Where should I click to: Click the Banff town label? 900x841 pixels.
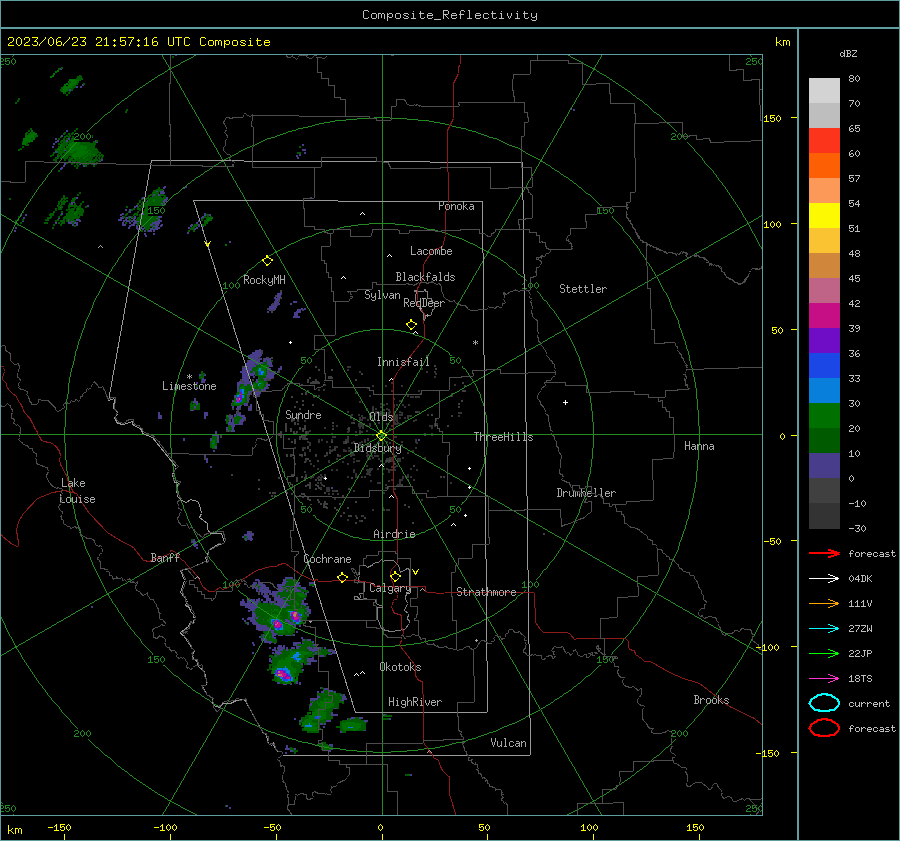165,557
